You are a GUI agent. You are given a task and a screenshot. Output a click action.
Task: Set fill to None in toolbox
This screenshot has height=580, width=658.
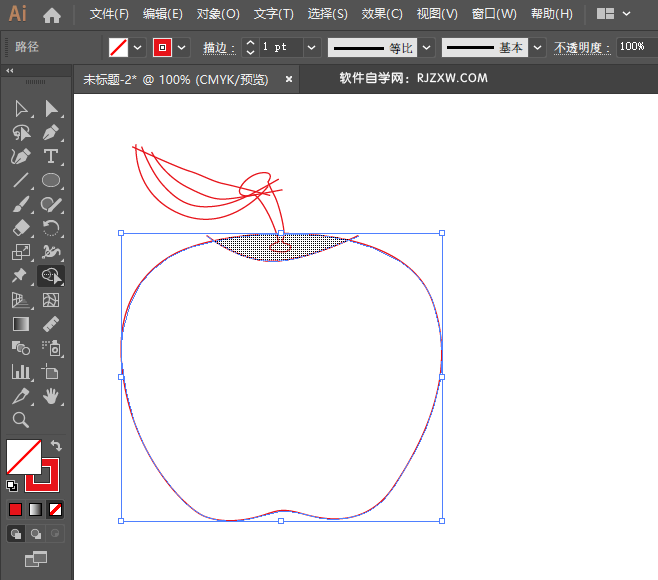(55, 509)
